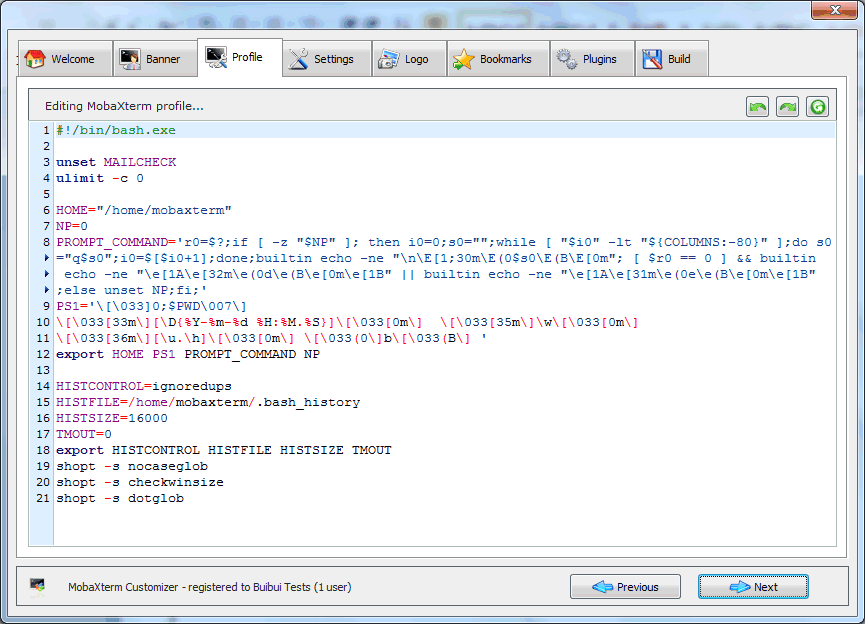
Task: Click the Profile tab's terminal icon
Action: point(216,57)
